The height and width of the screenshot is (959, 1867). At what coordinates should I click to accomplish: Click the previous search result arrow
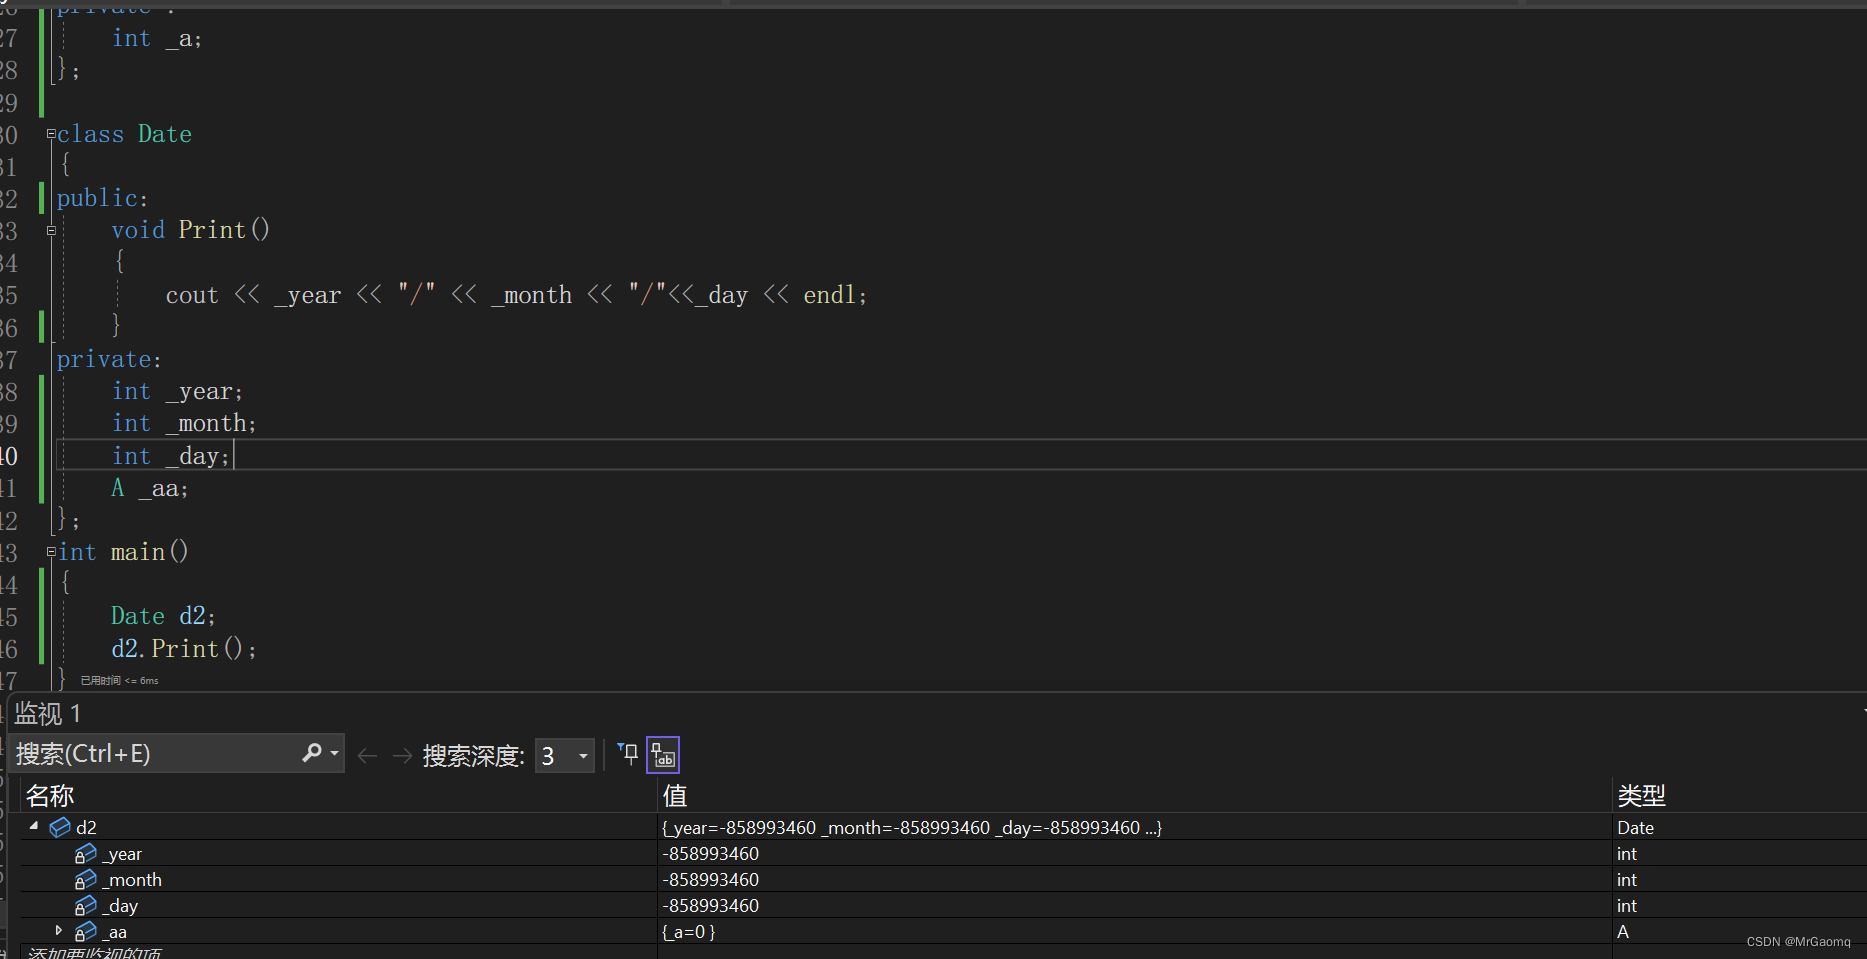tap(367, 756)
